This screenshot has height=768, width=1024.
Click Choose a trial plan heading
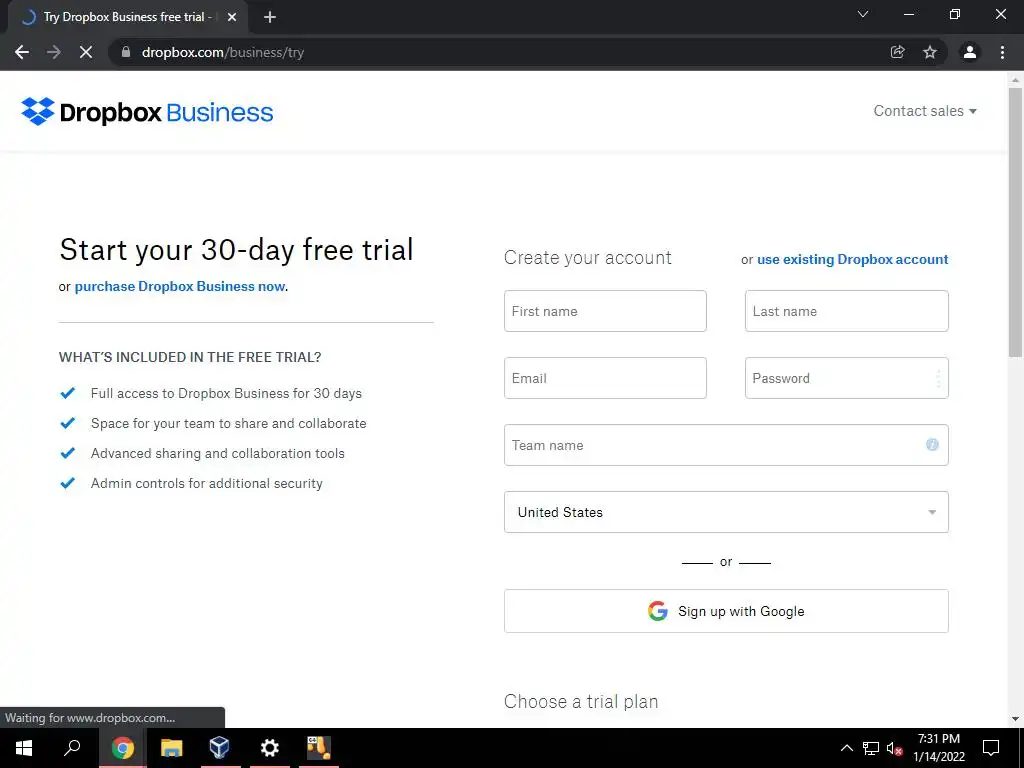click(x=581, y=701)
